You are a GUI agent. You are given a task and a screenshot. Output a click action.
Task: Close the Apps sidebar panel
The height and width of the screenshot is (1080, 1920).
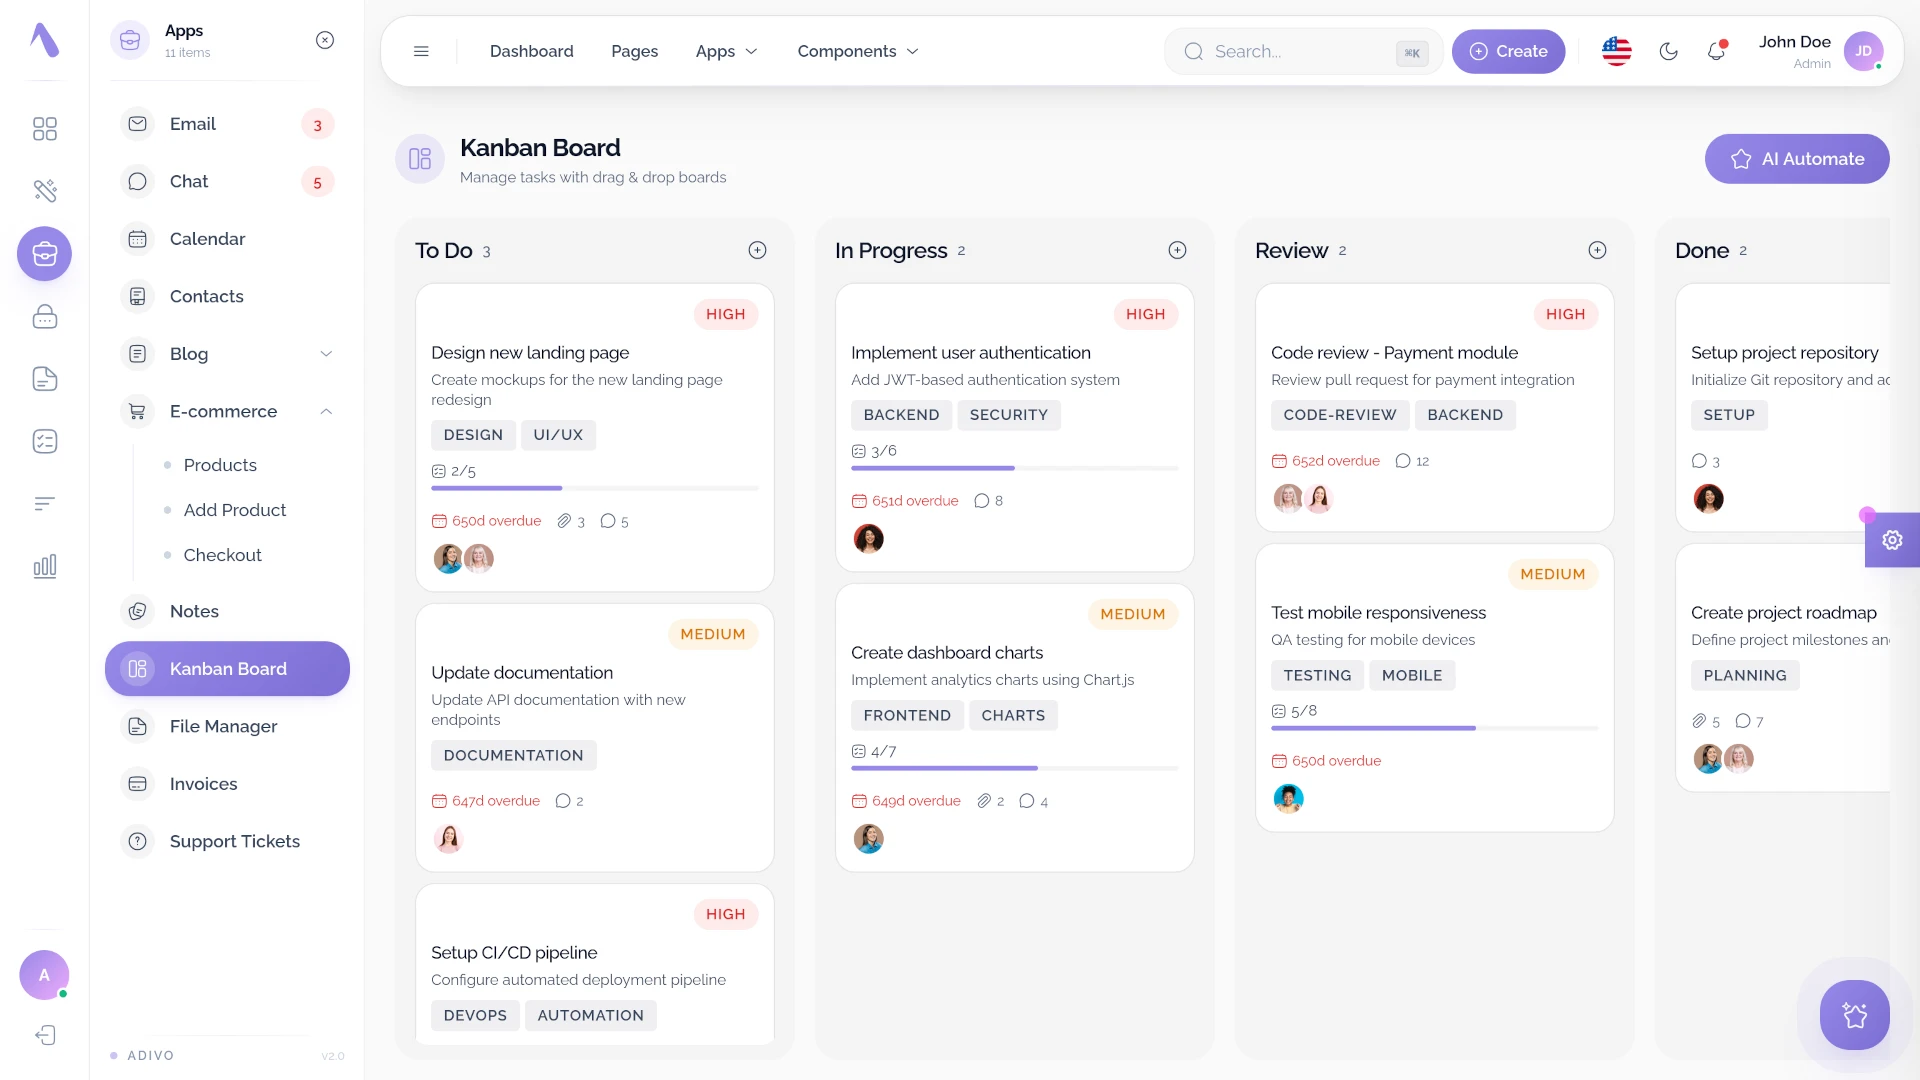click(x=325, y=40)
